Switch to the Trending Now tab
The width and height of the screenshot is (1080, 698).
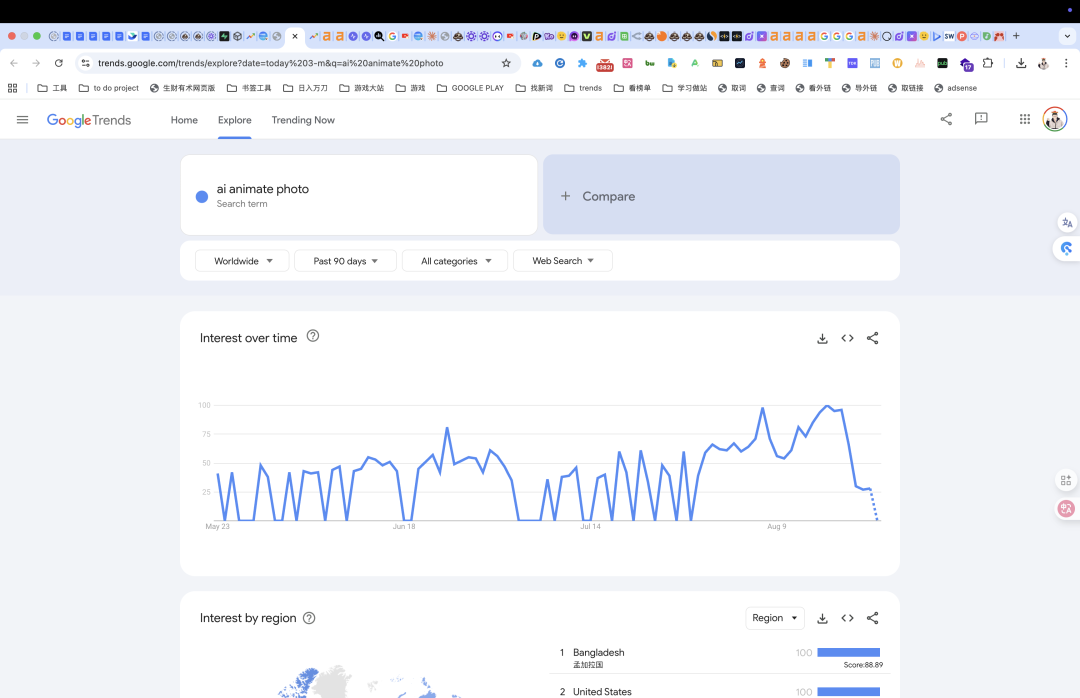pos(303,120)
